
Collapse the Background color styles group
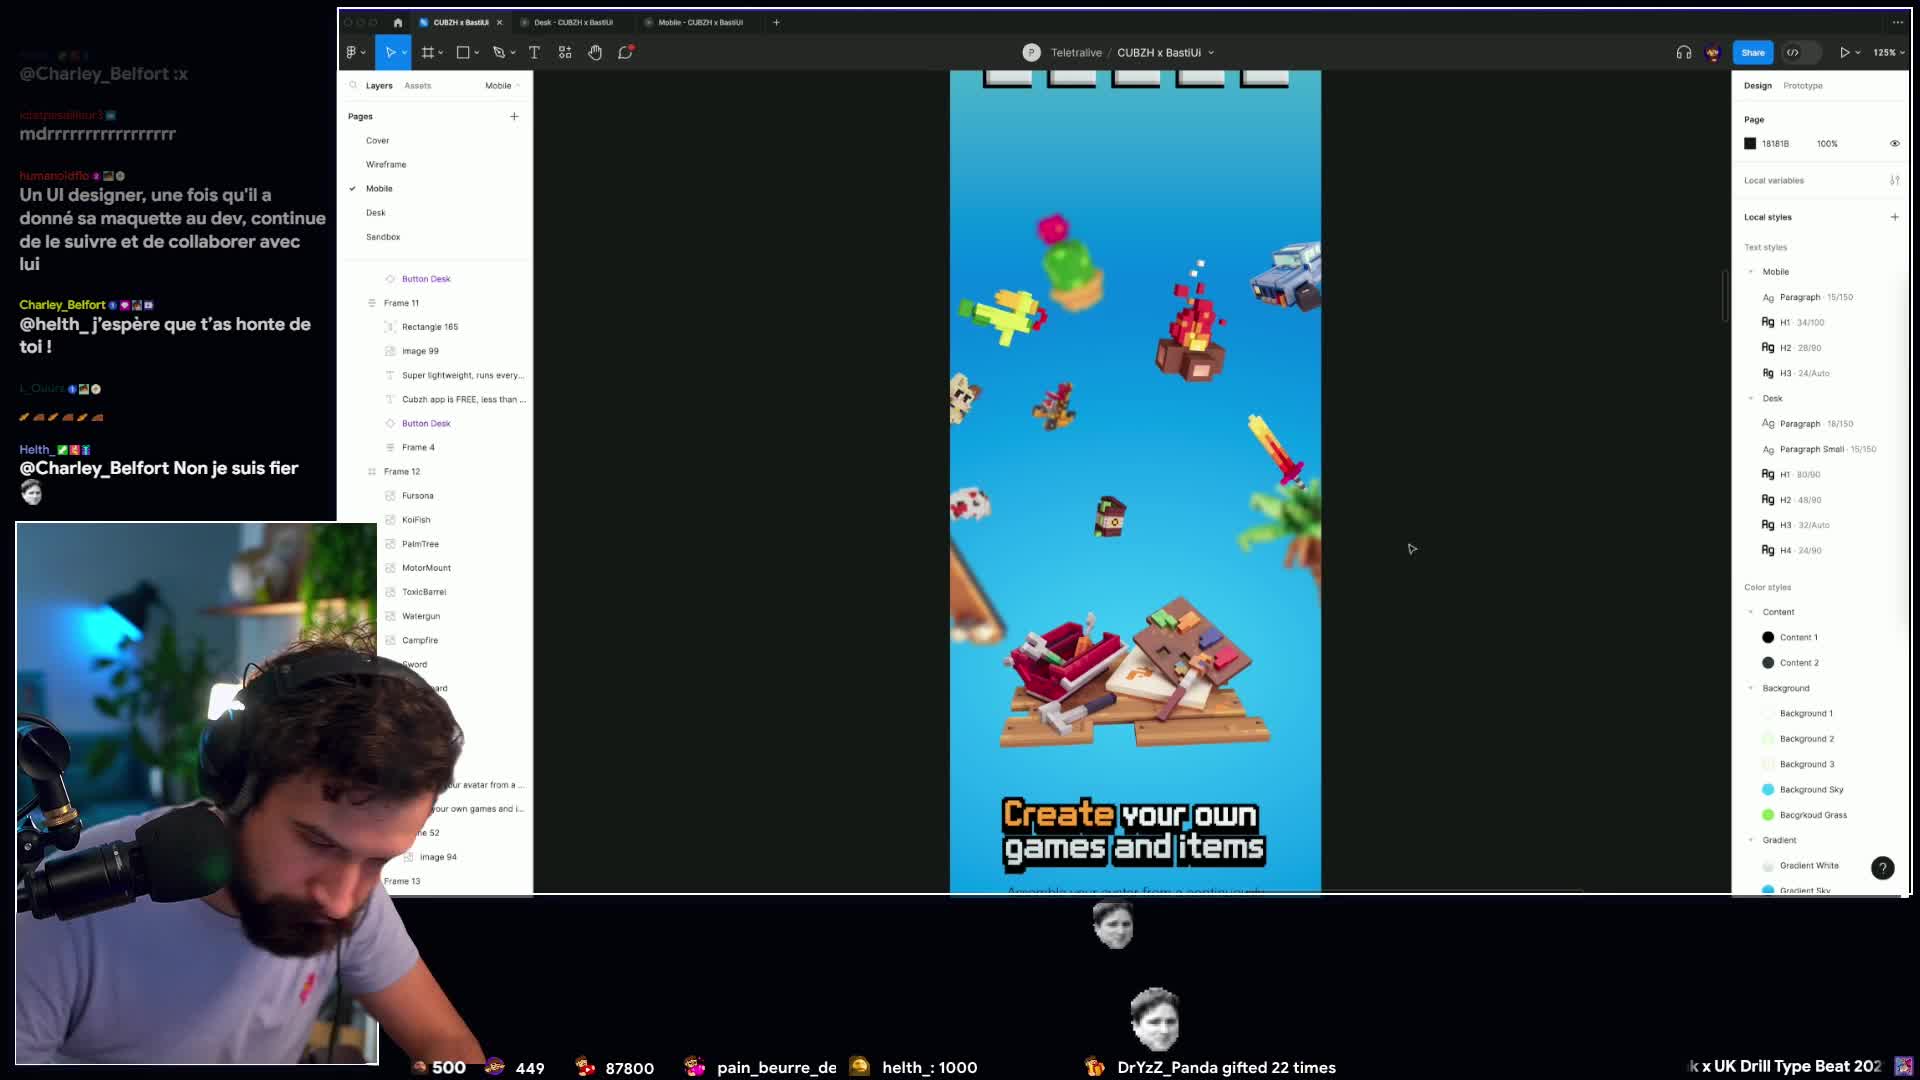coord(1750,688)
